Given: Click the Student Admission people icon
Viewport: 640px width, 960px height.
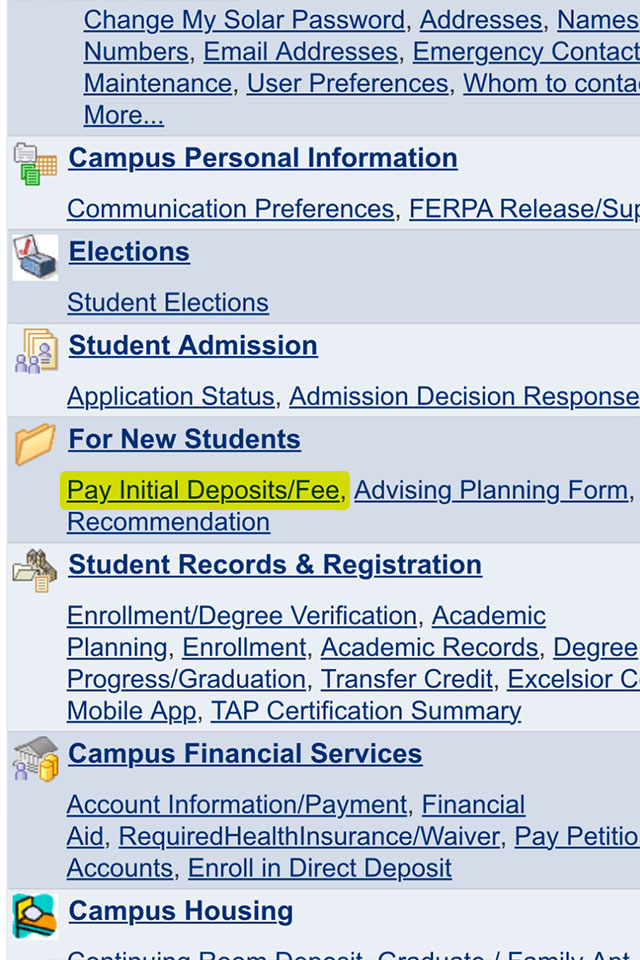Looking at the screenshot, I should [x=35, y=351].
